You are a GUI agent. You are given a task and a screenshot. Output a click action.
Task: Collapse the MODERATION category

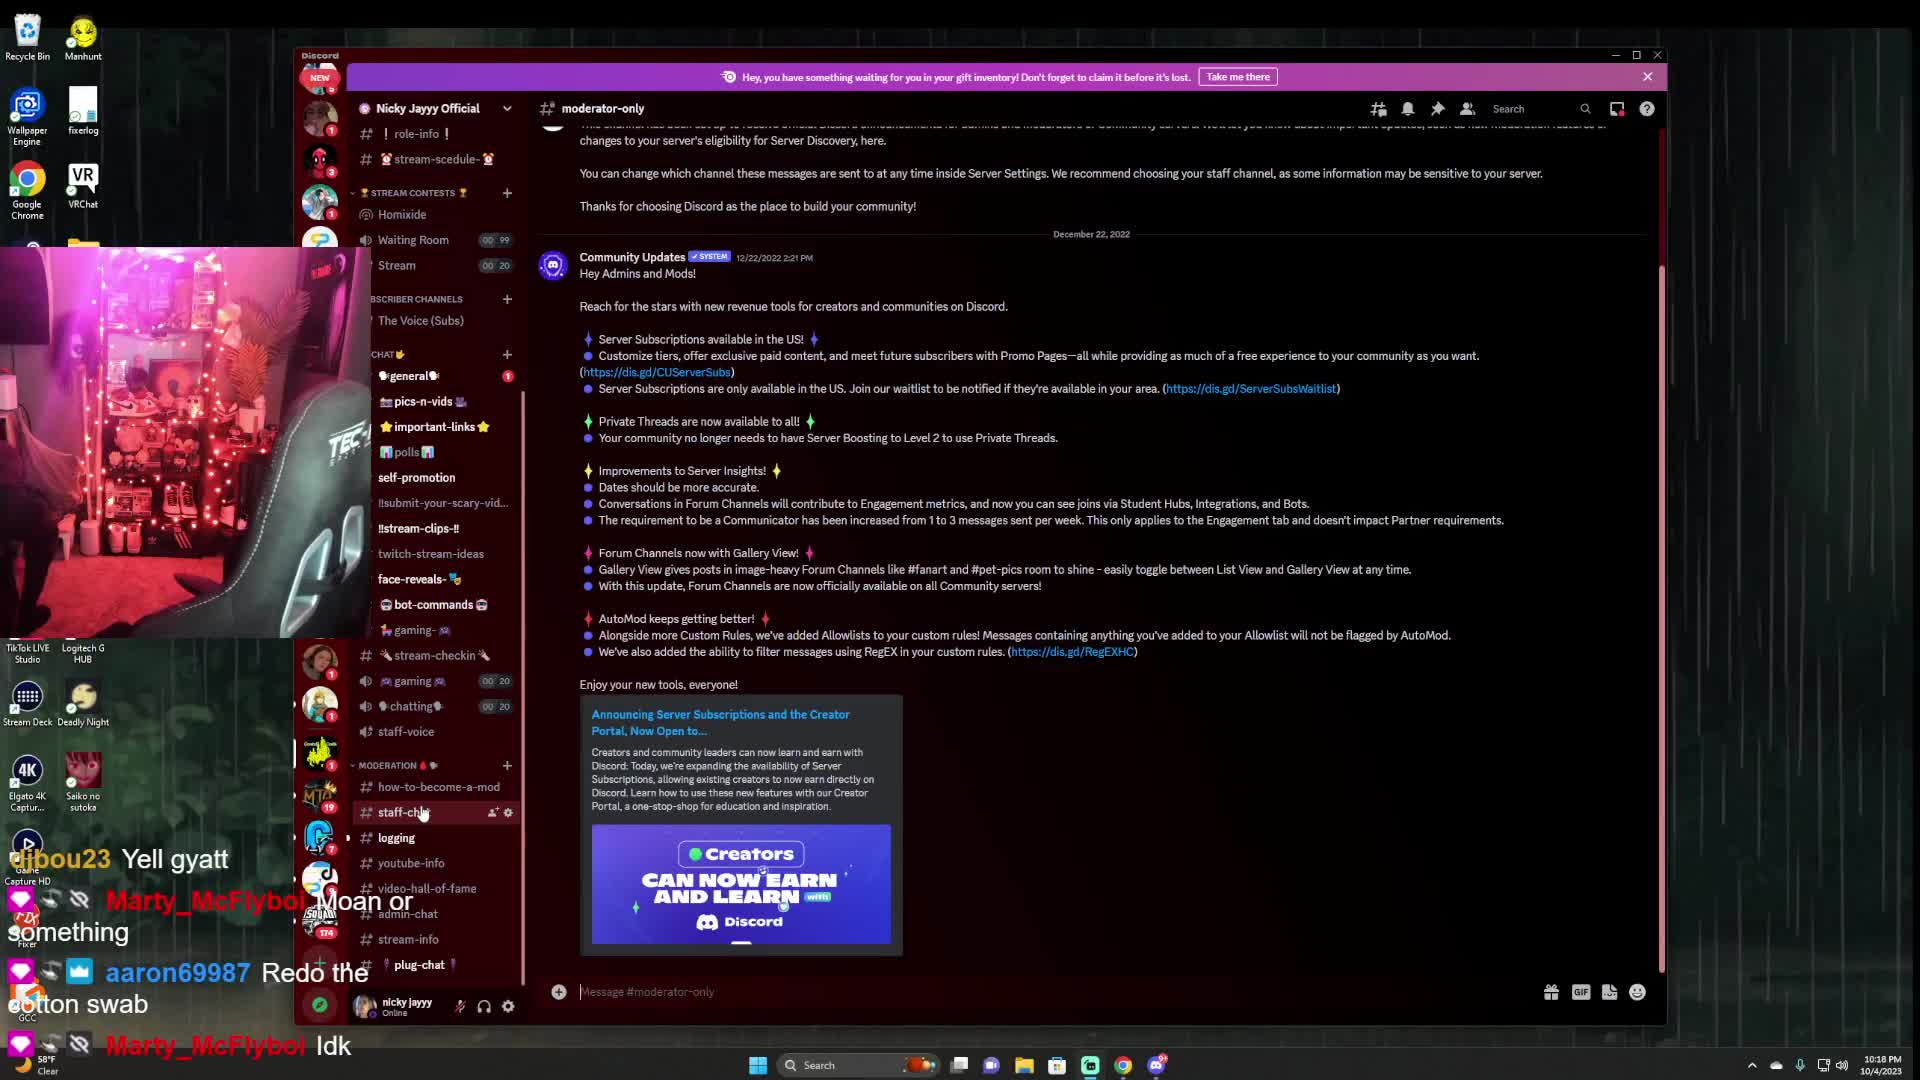coord(395,766)
